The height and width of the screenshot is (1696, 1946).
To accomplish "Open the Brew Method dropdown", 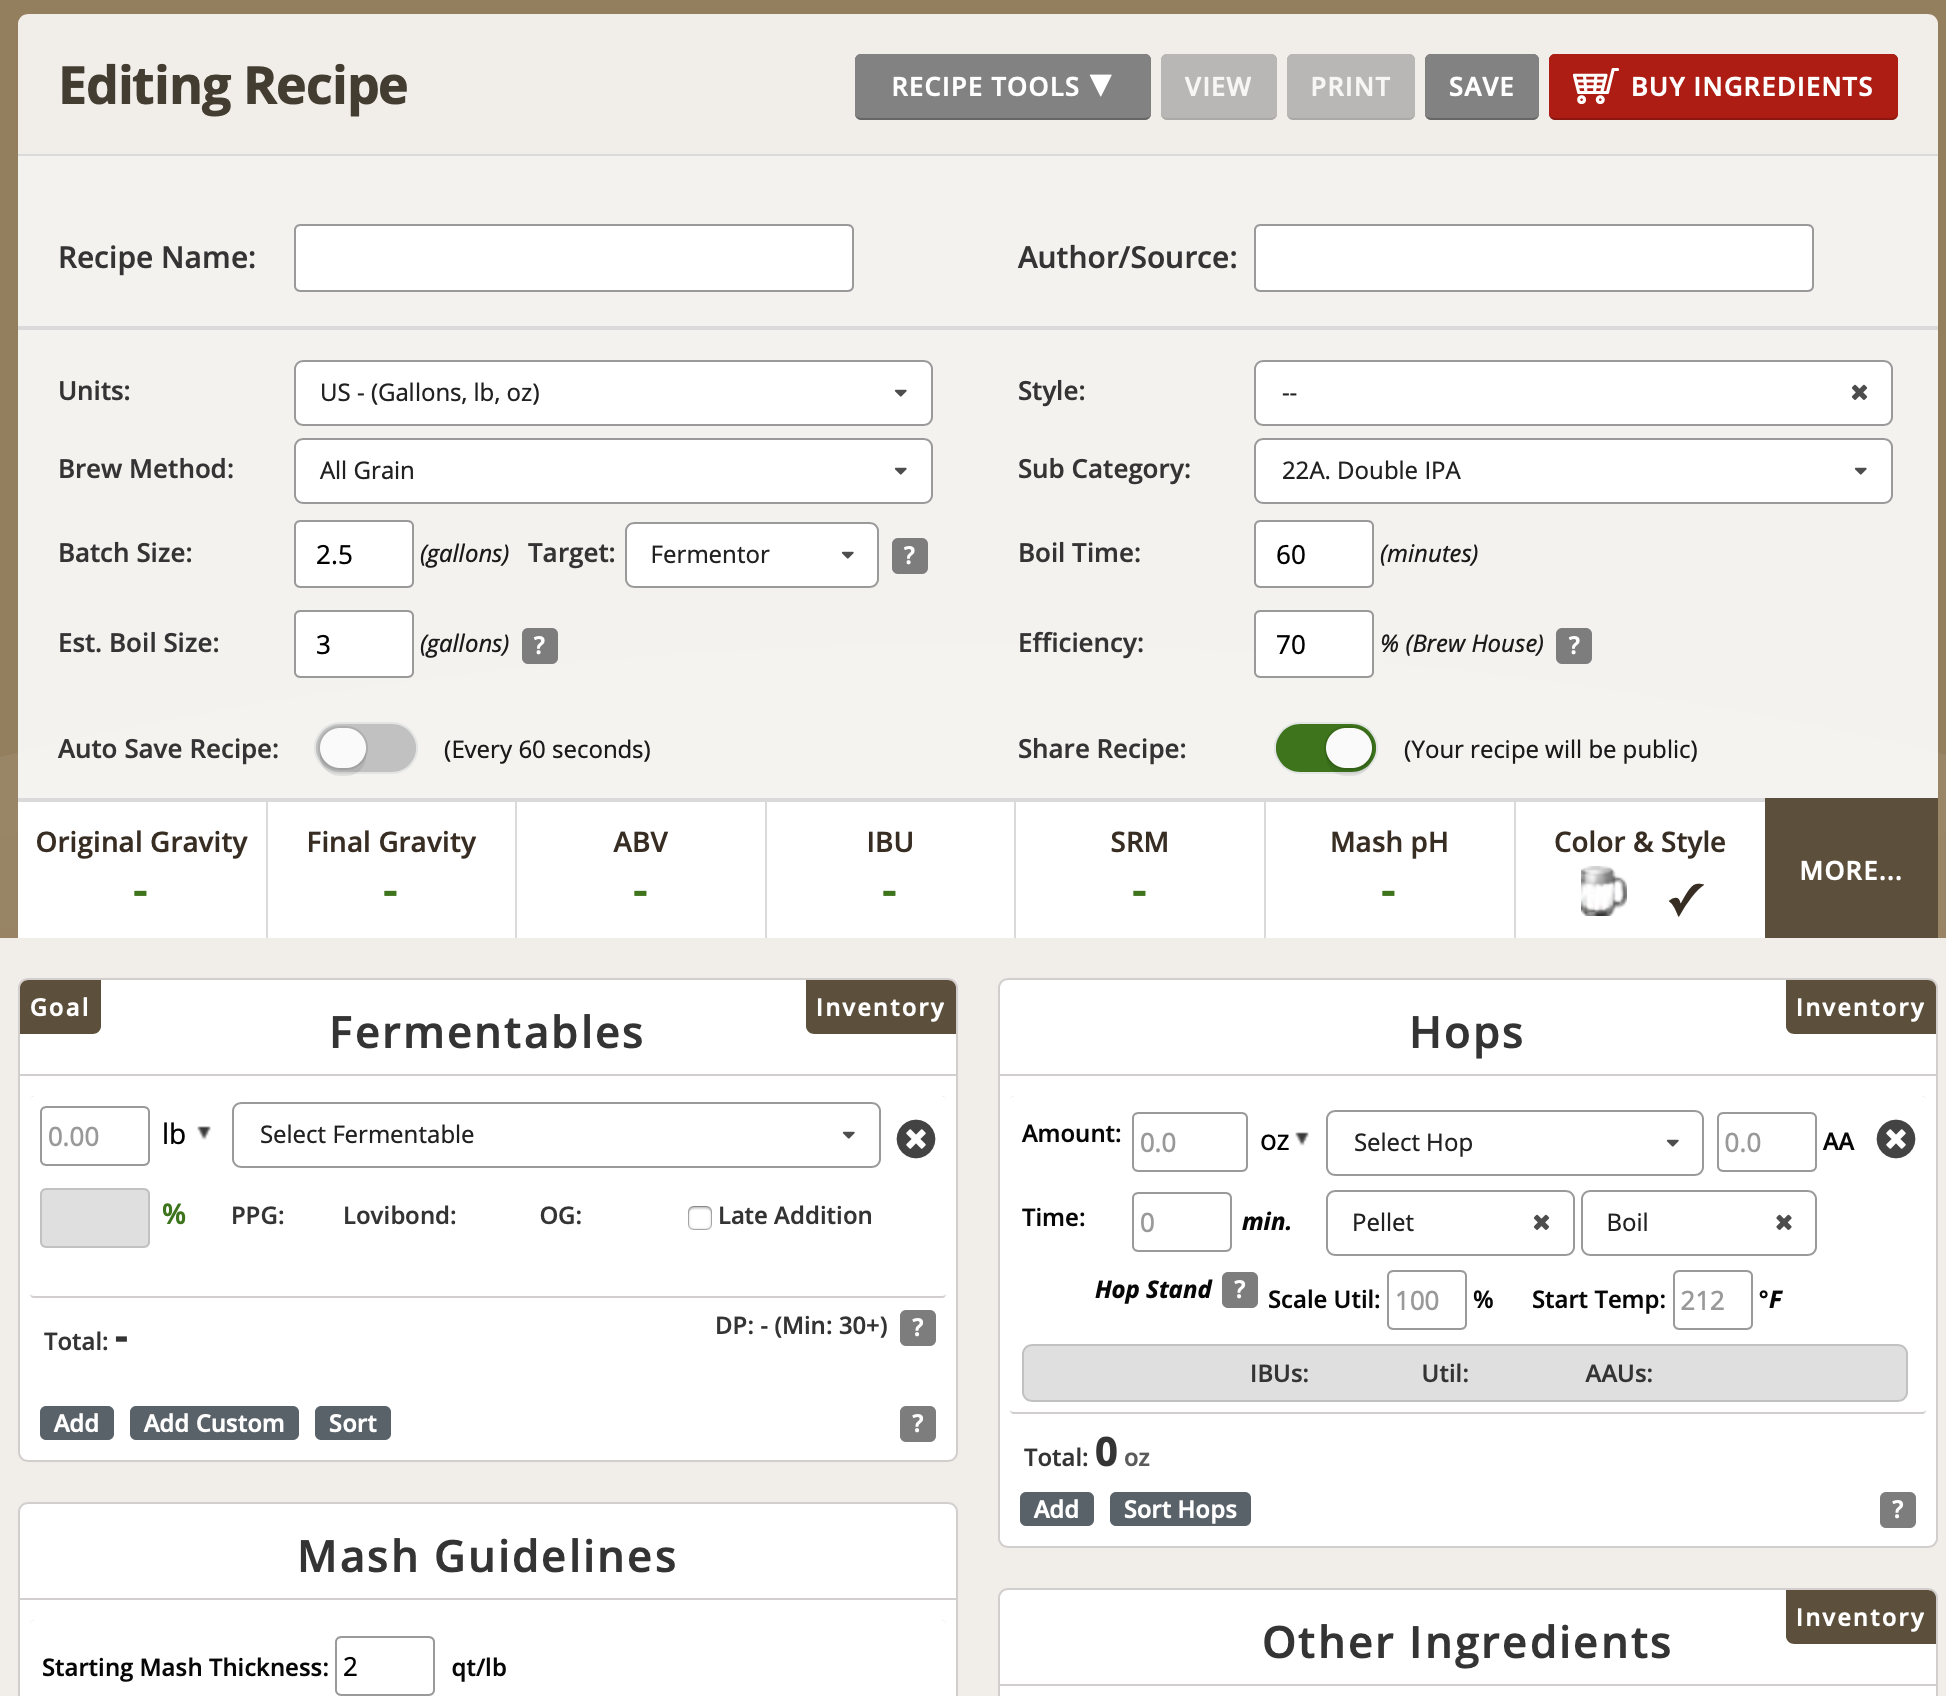I will tap(612, 471).
